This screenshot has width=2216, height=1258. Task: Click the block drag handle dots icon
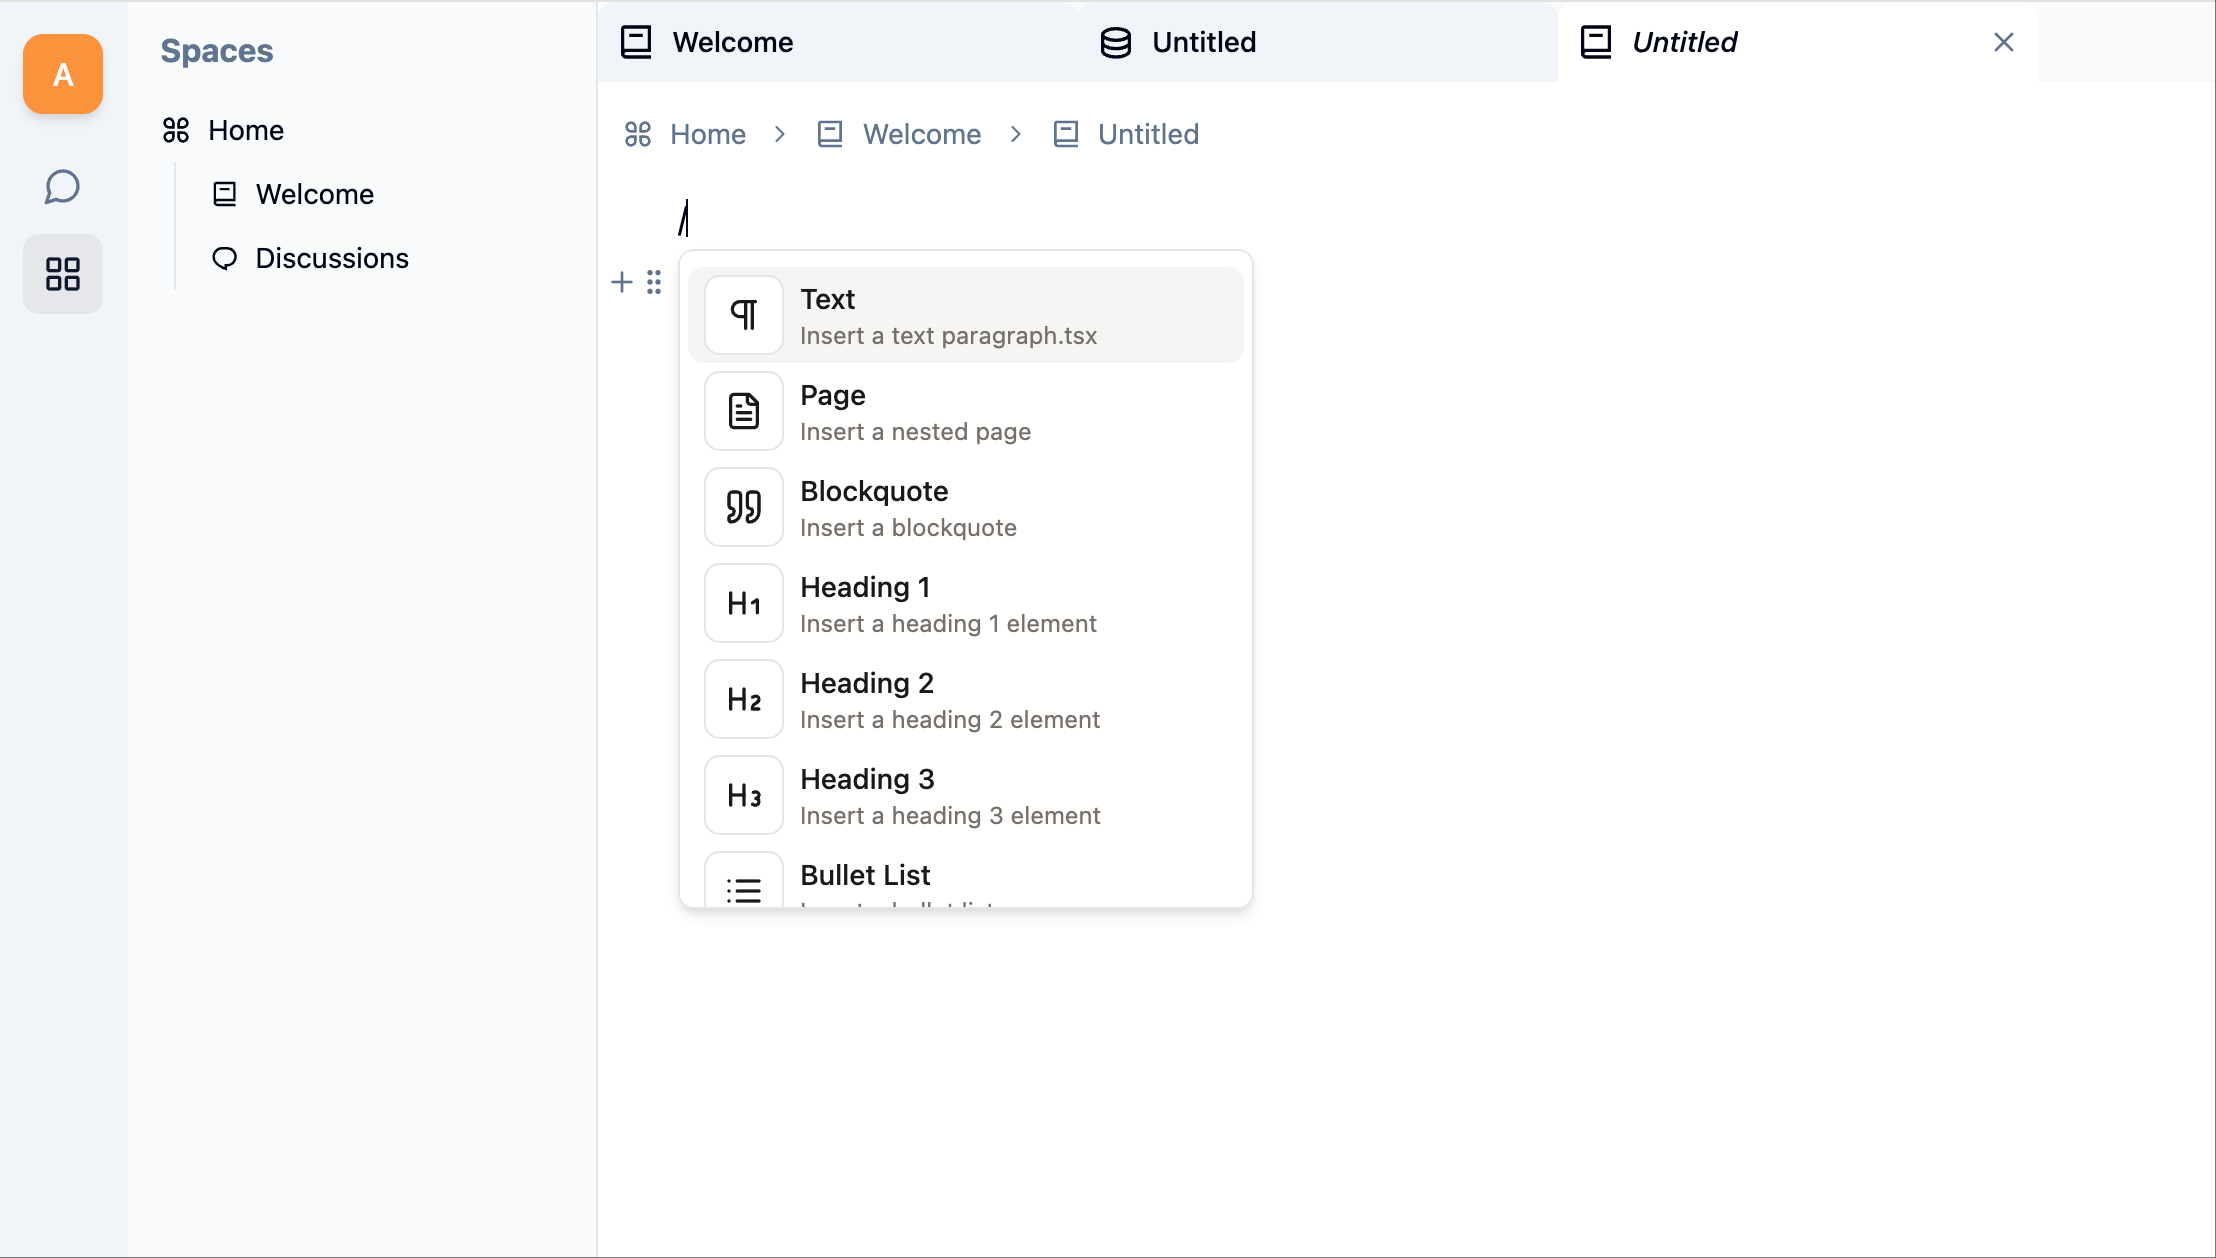point(654,282)
